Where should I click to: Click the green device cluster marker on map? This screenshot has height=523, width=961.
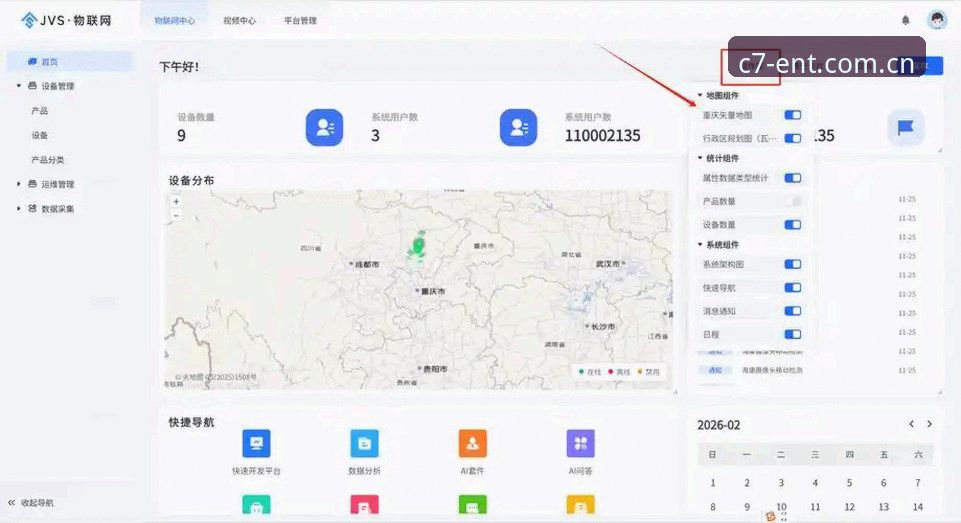point(418,246)
